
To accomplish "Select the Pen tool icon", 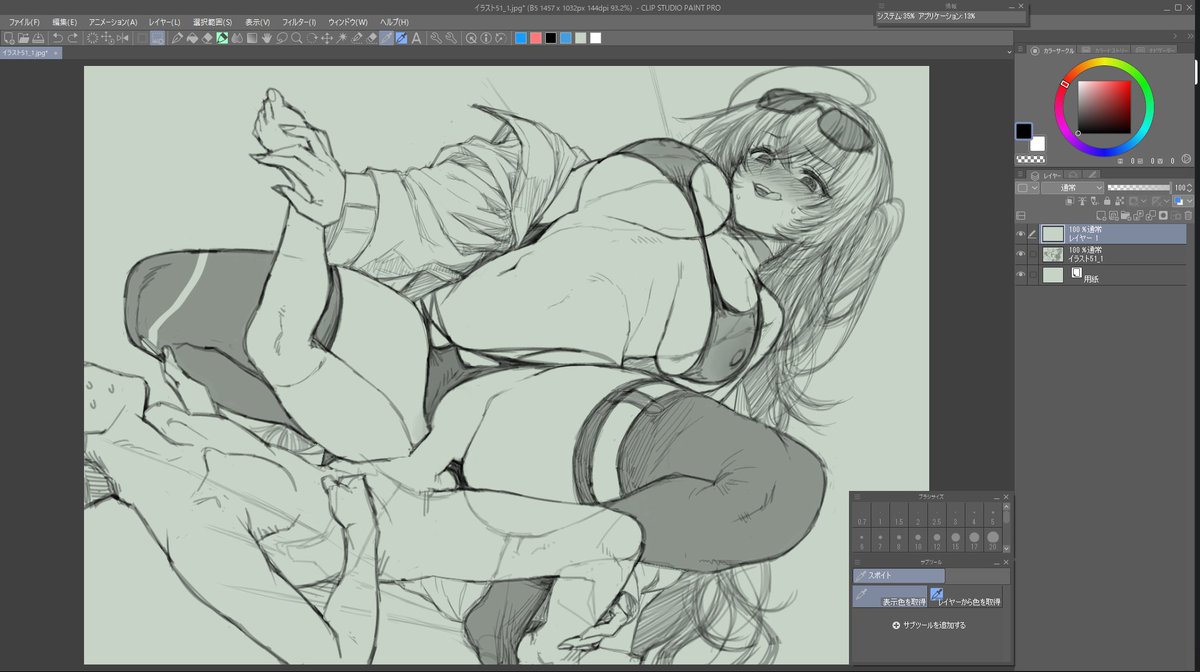I will pos(177,38).
